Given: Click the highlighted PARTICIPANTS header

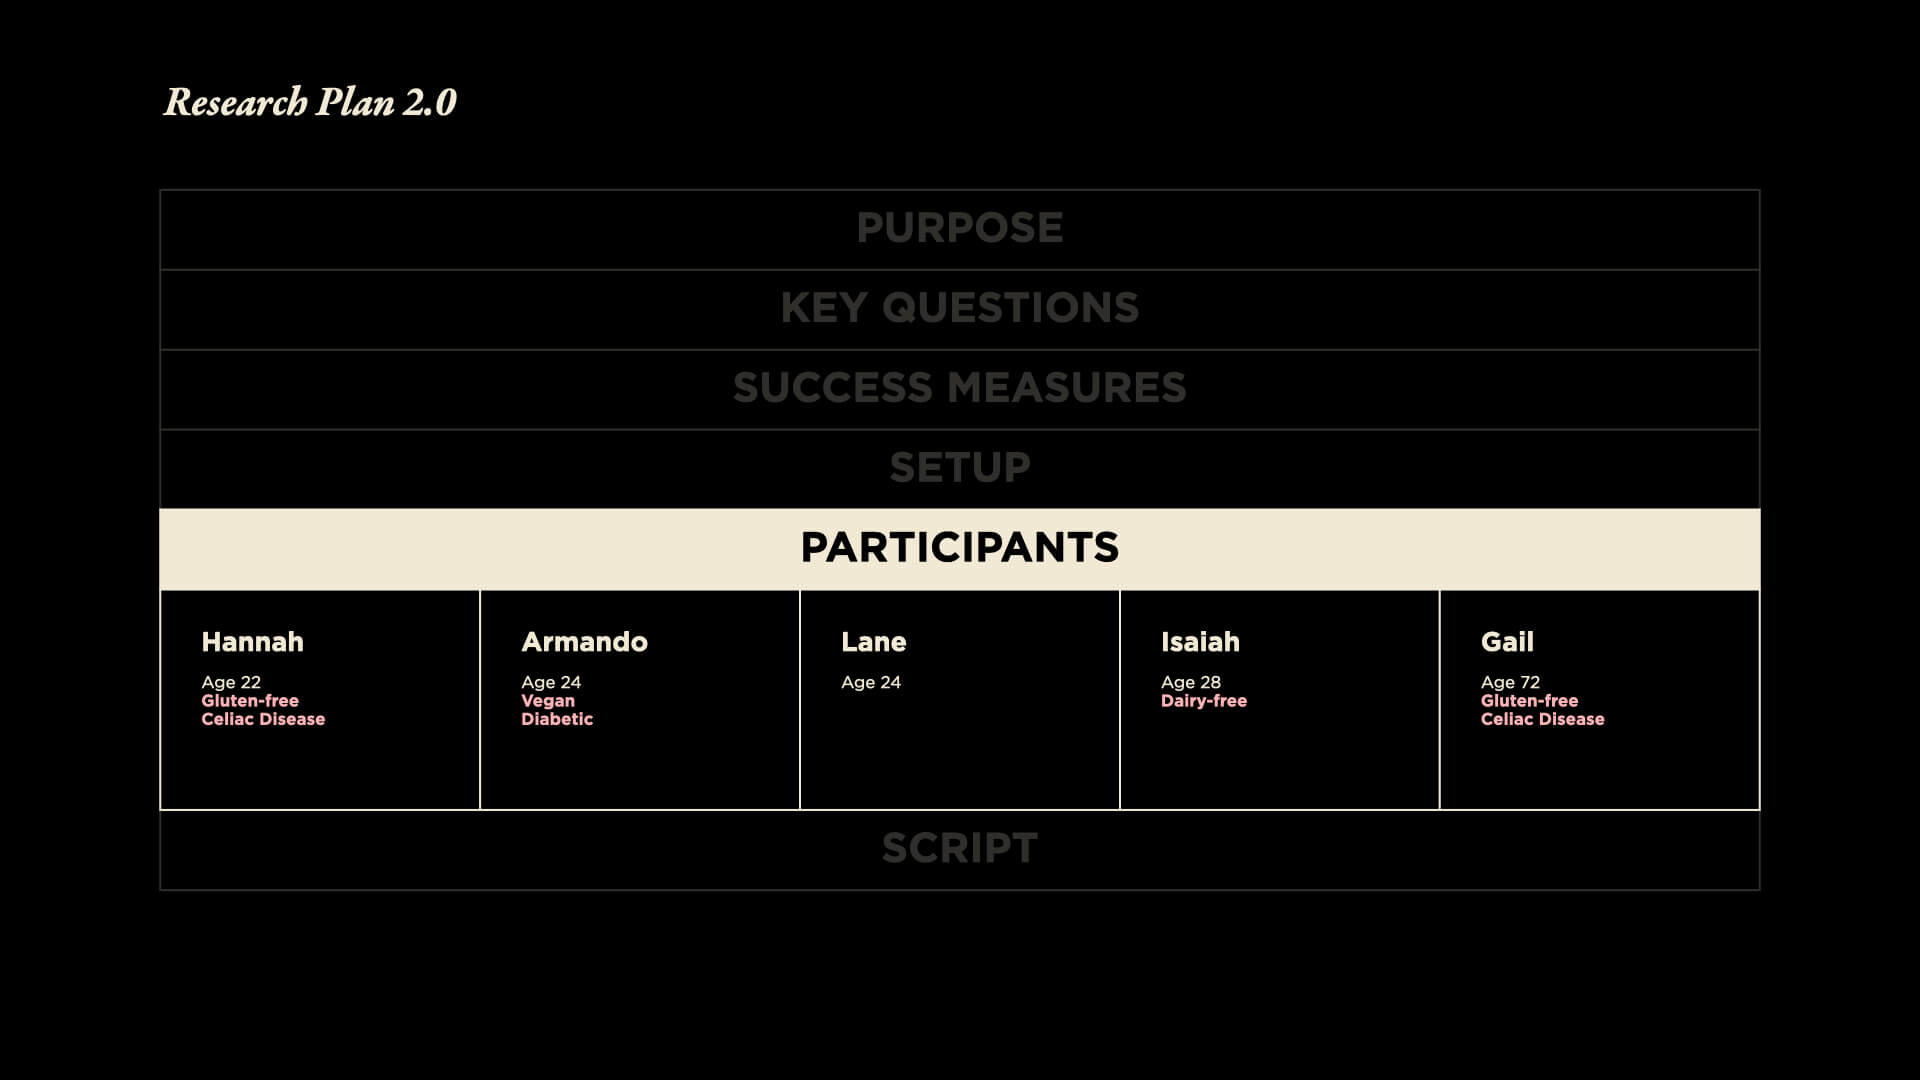Looking at the screenshot, I should click(x=959, y=548).
